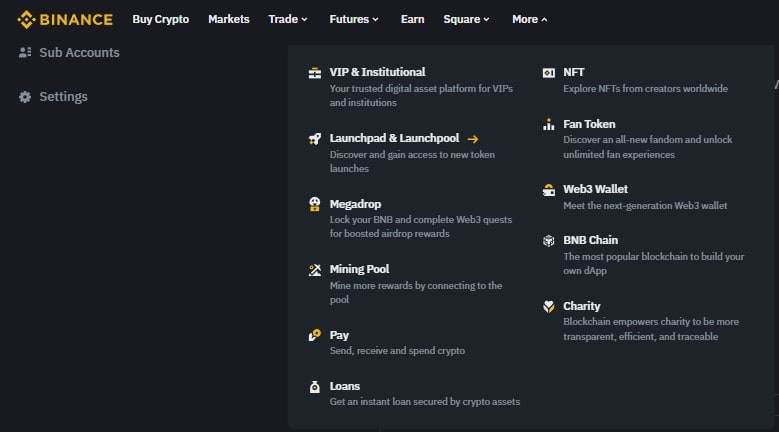Viewport: 779px width, 432px height.
Task: Open Launchpad & Launchpool title link
Action: (394, 138)
